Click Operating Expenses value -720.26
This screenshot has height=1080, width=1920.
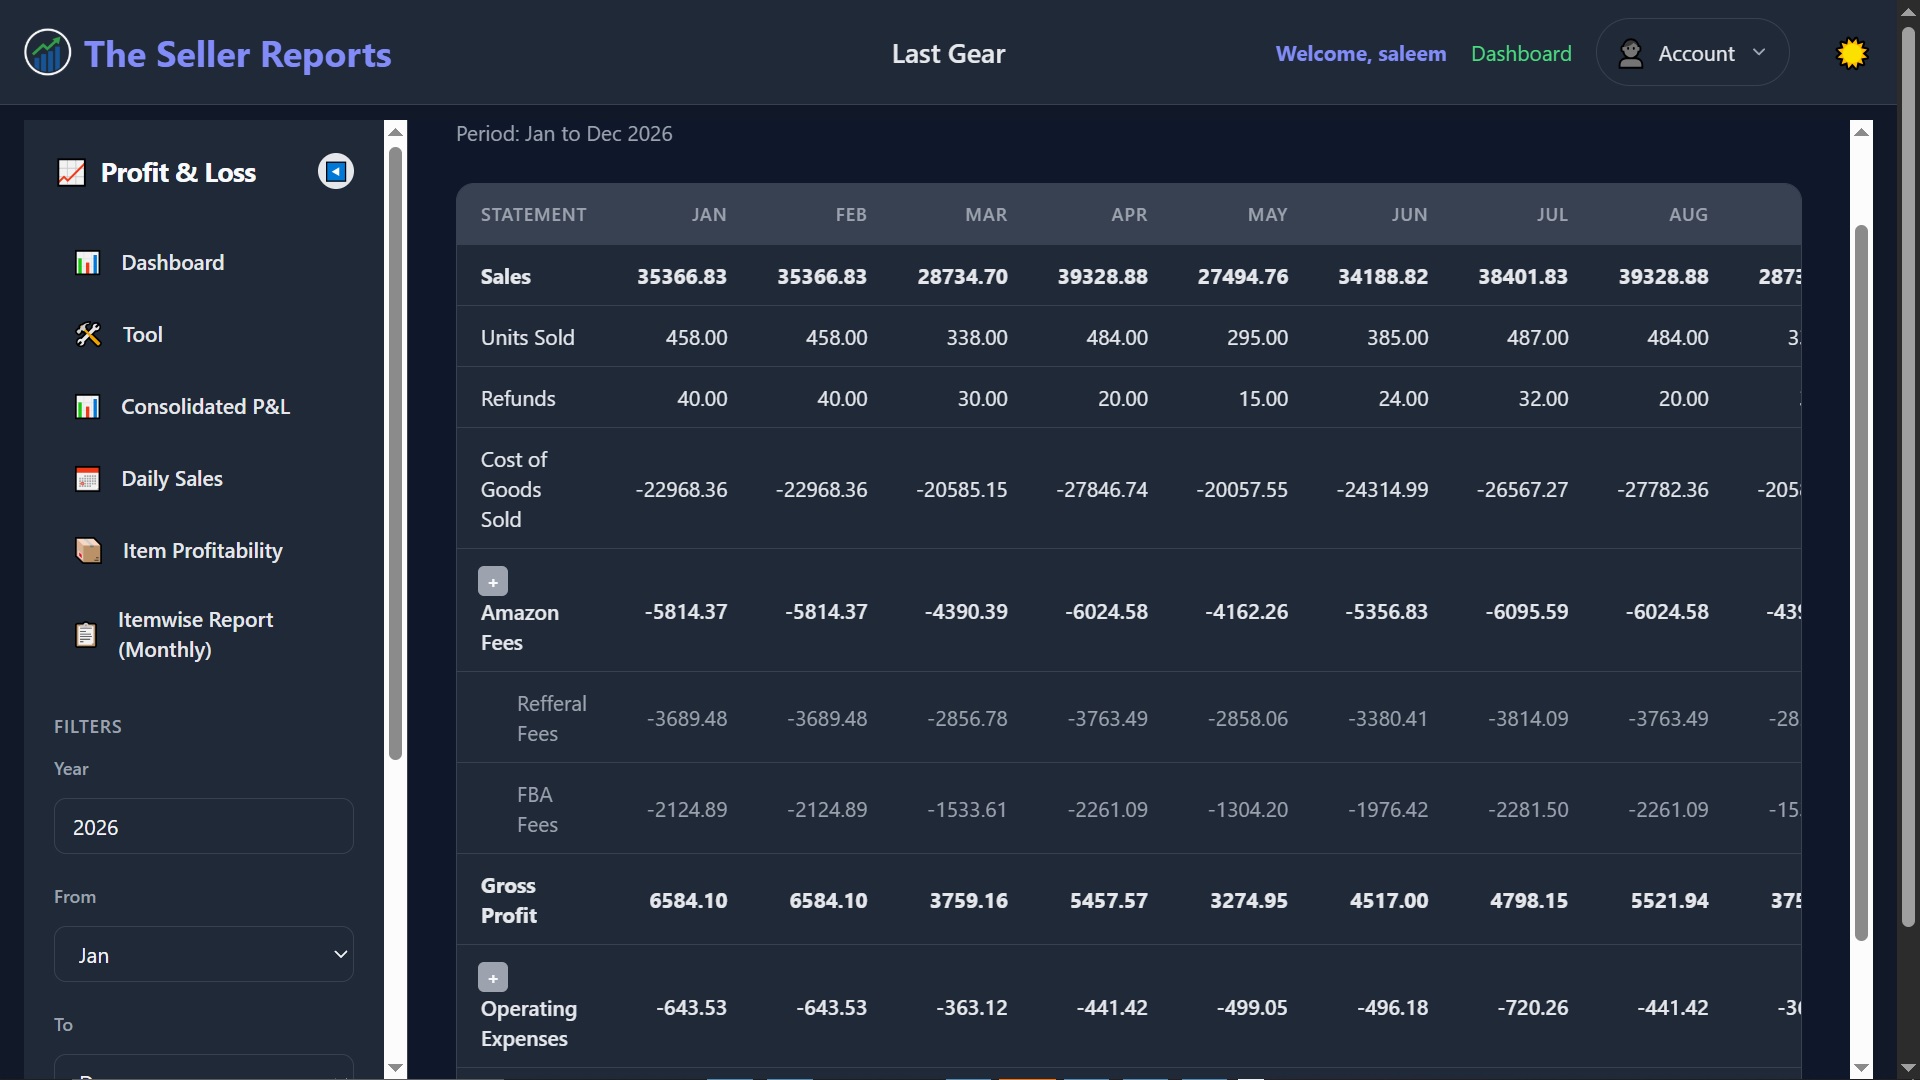[1532, 1007]
